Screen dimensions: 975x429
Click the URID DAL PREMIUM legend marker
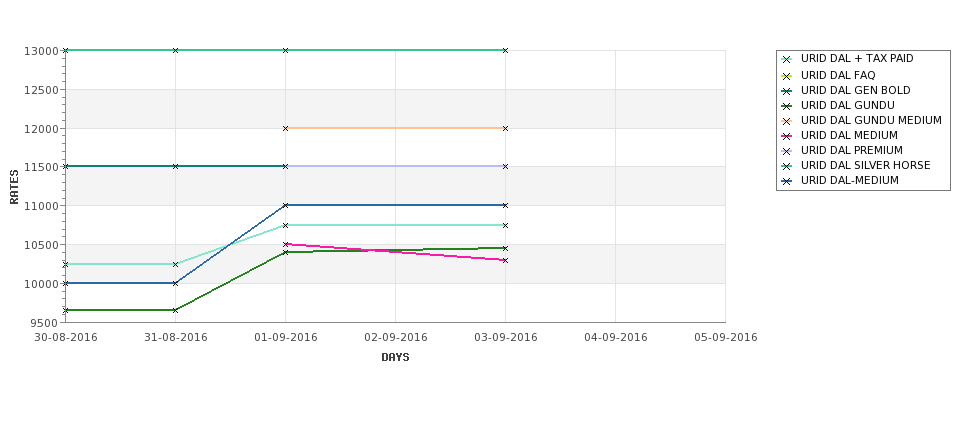787,151
